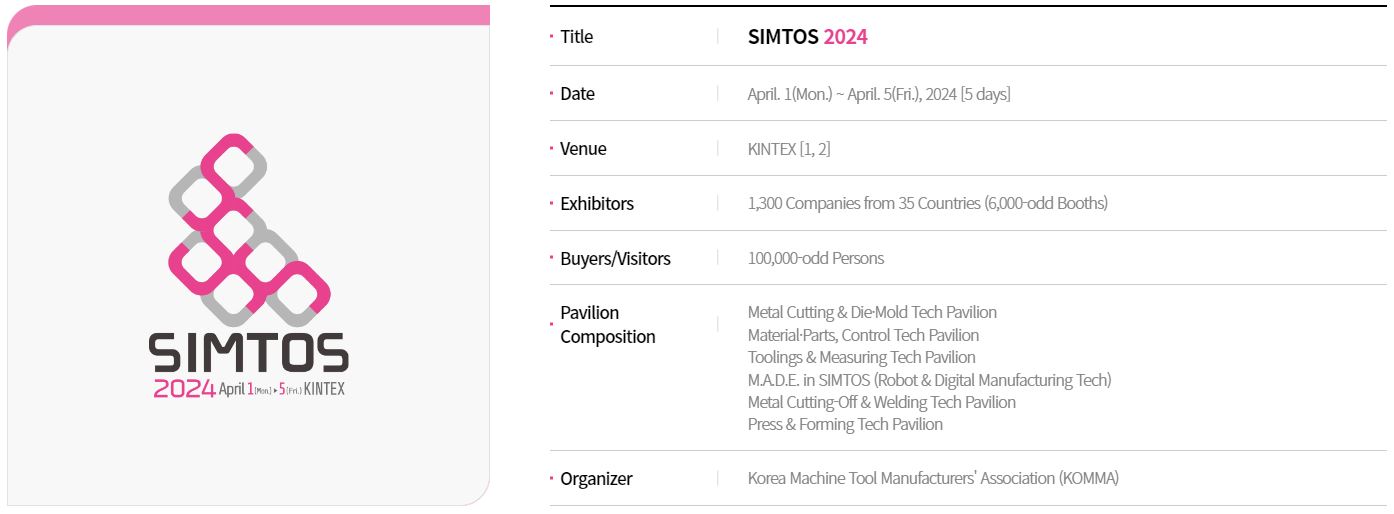Viewport: 1394px width, 514px height.
Task: Click the 1,300 Companies exhibitors text
Action: tap(927, 204)
